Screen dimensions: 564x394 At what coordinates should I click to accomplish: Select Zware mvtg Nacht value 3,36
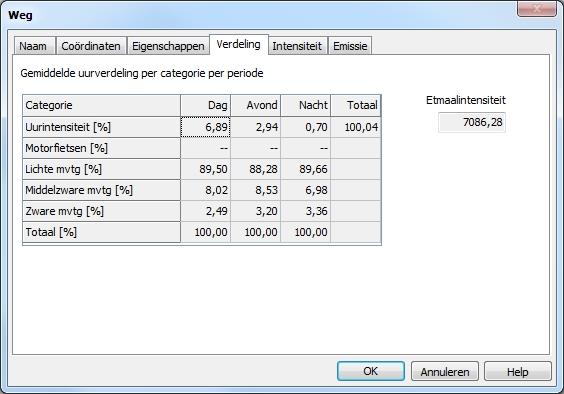[x=306, y=211]
